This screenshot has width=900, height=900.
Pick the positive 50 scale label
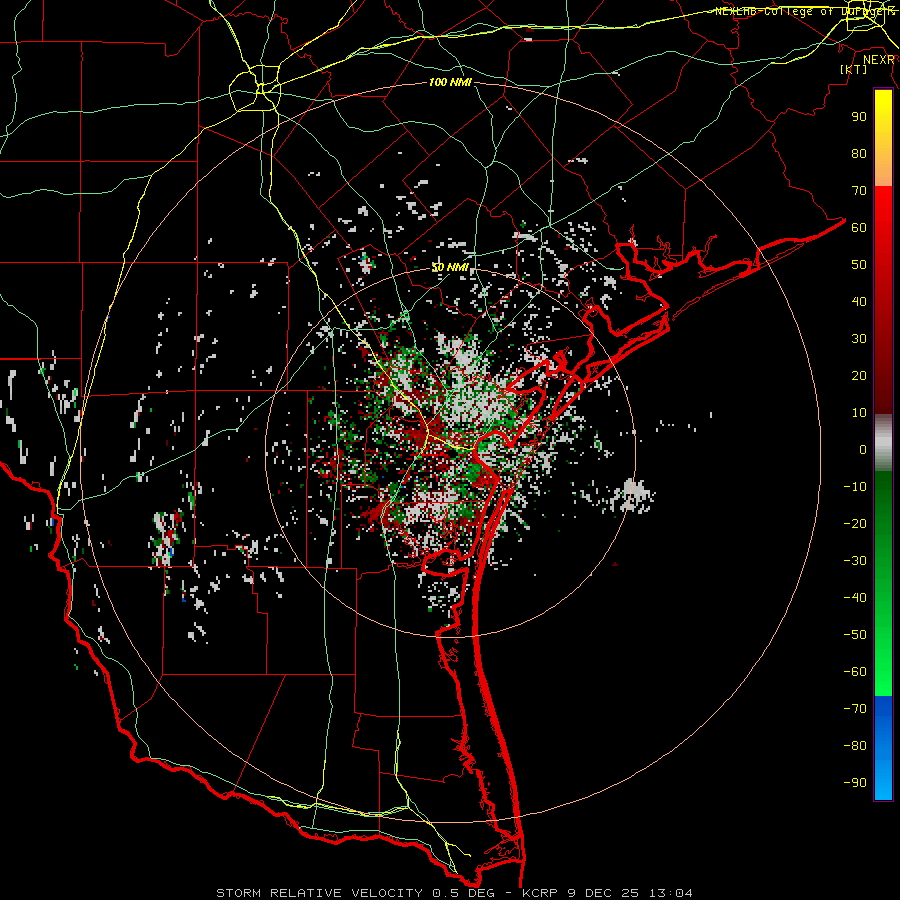[859, 265]
